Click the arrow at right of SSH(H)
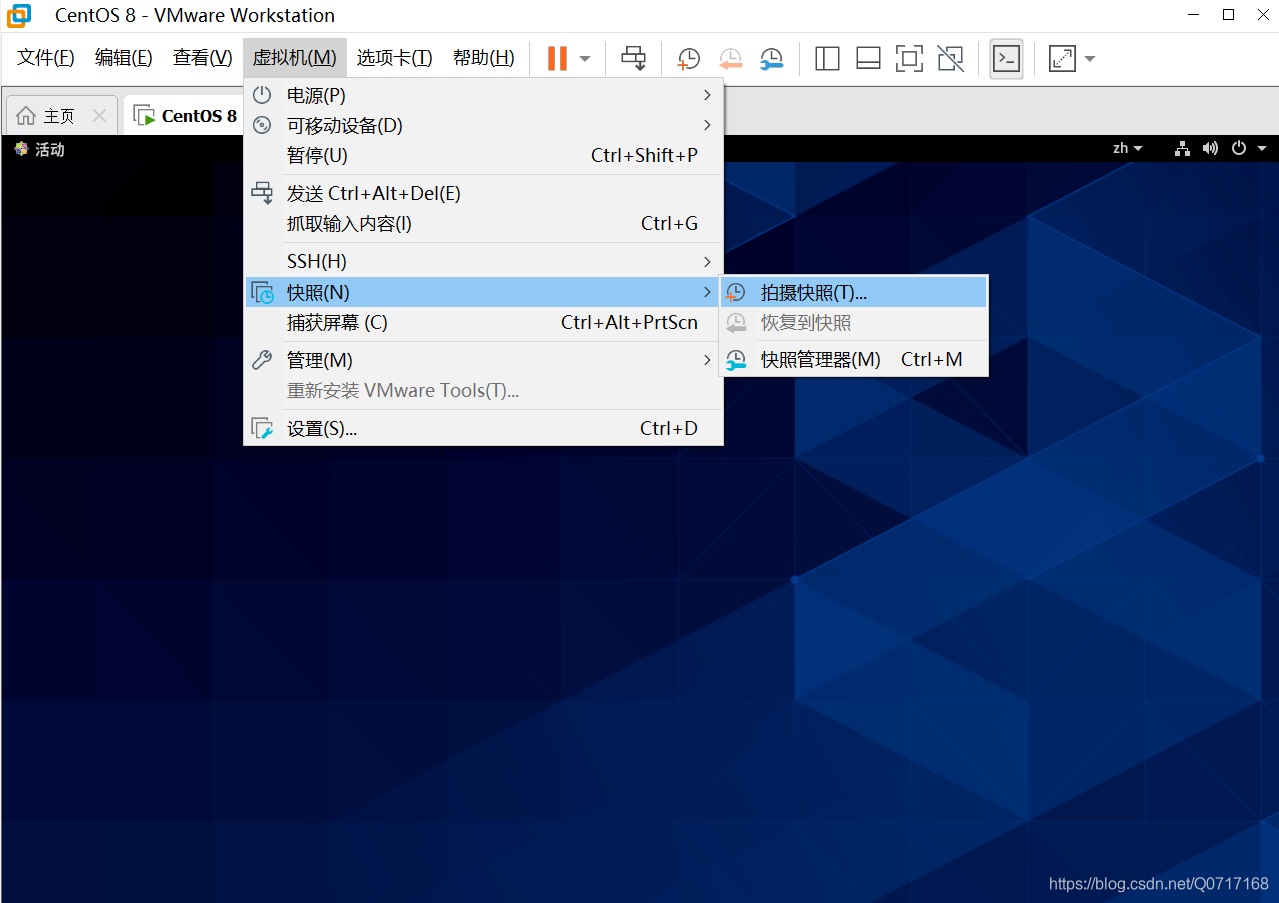The height and width of the screenshot is (903, 1279). coord(707,261)
